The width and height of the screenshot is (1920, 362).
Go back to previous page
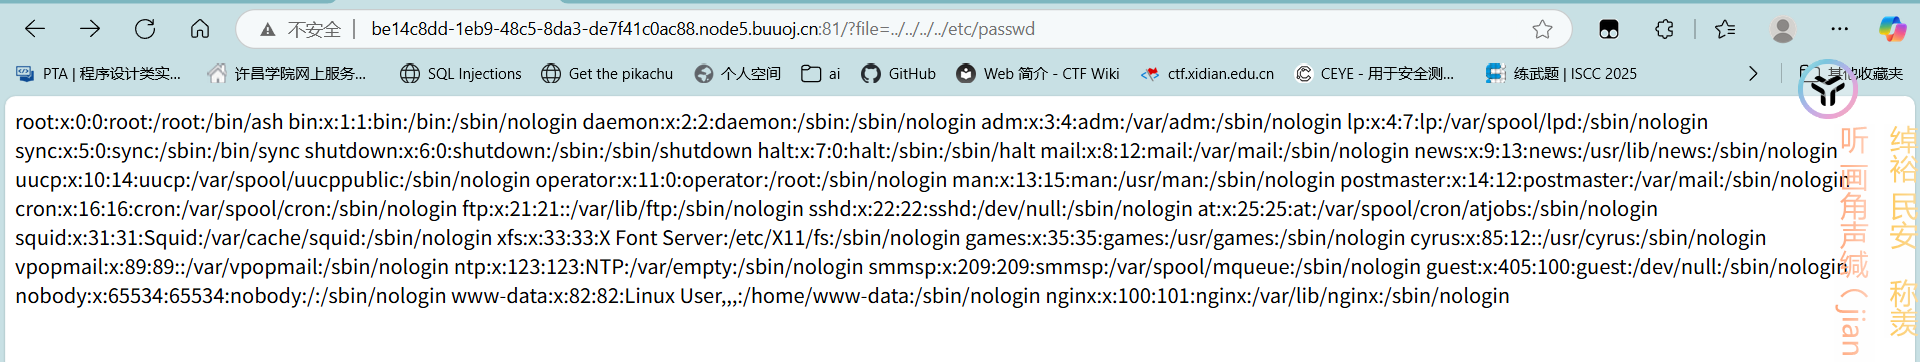35,29
